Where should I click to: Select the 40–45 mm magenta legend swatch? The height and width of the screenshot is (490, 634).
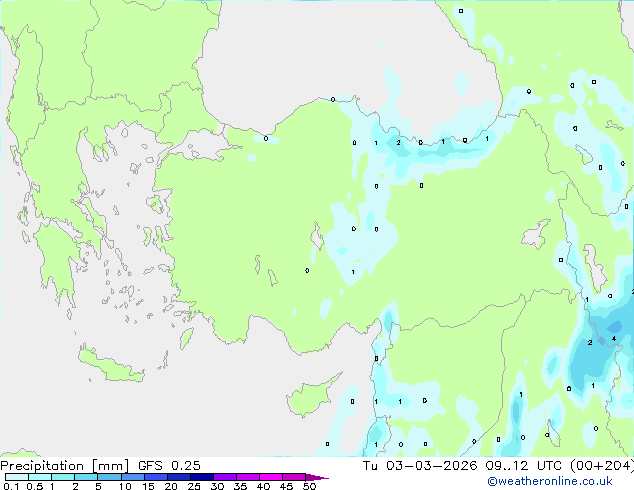point(271,477)
